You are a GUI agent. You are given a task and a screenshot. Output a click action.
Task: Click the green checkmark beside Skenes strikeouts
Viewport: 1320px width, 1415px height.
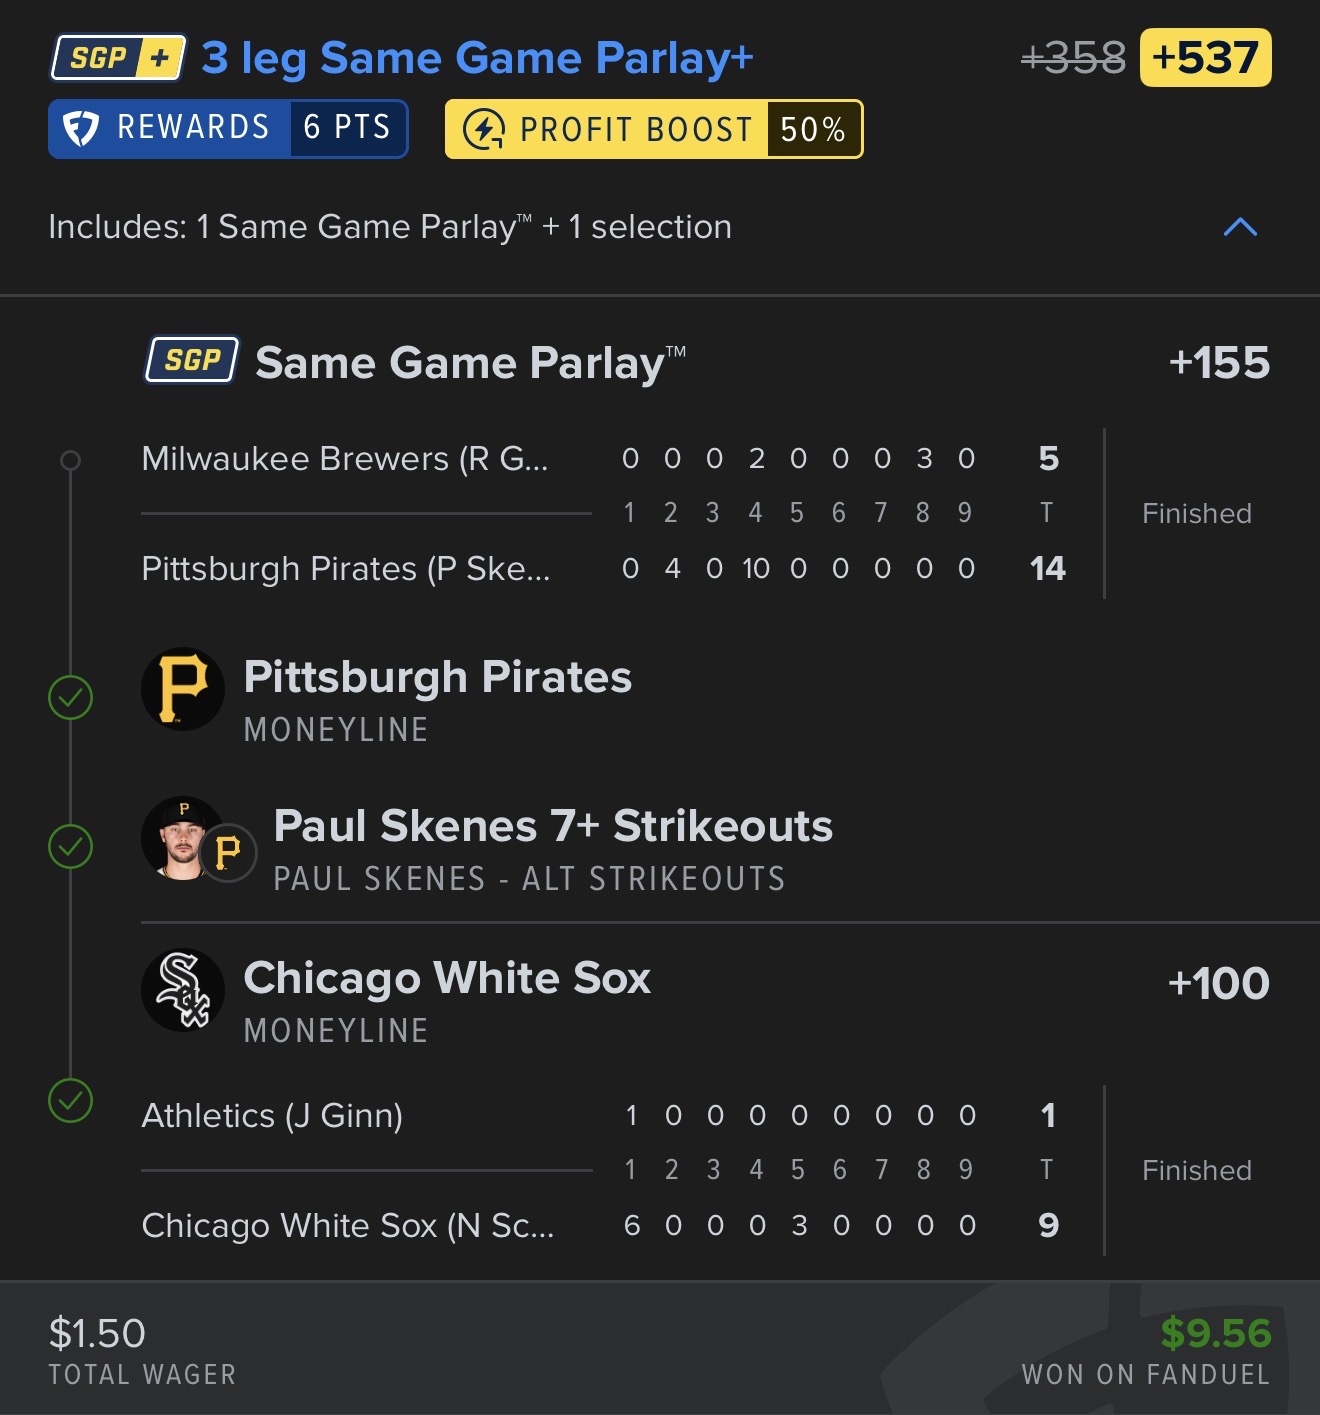tap(71, 847)
